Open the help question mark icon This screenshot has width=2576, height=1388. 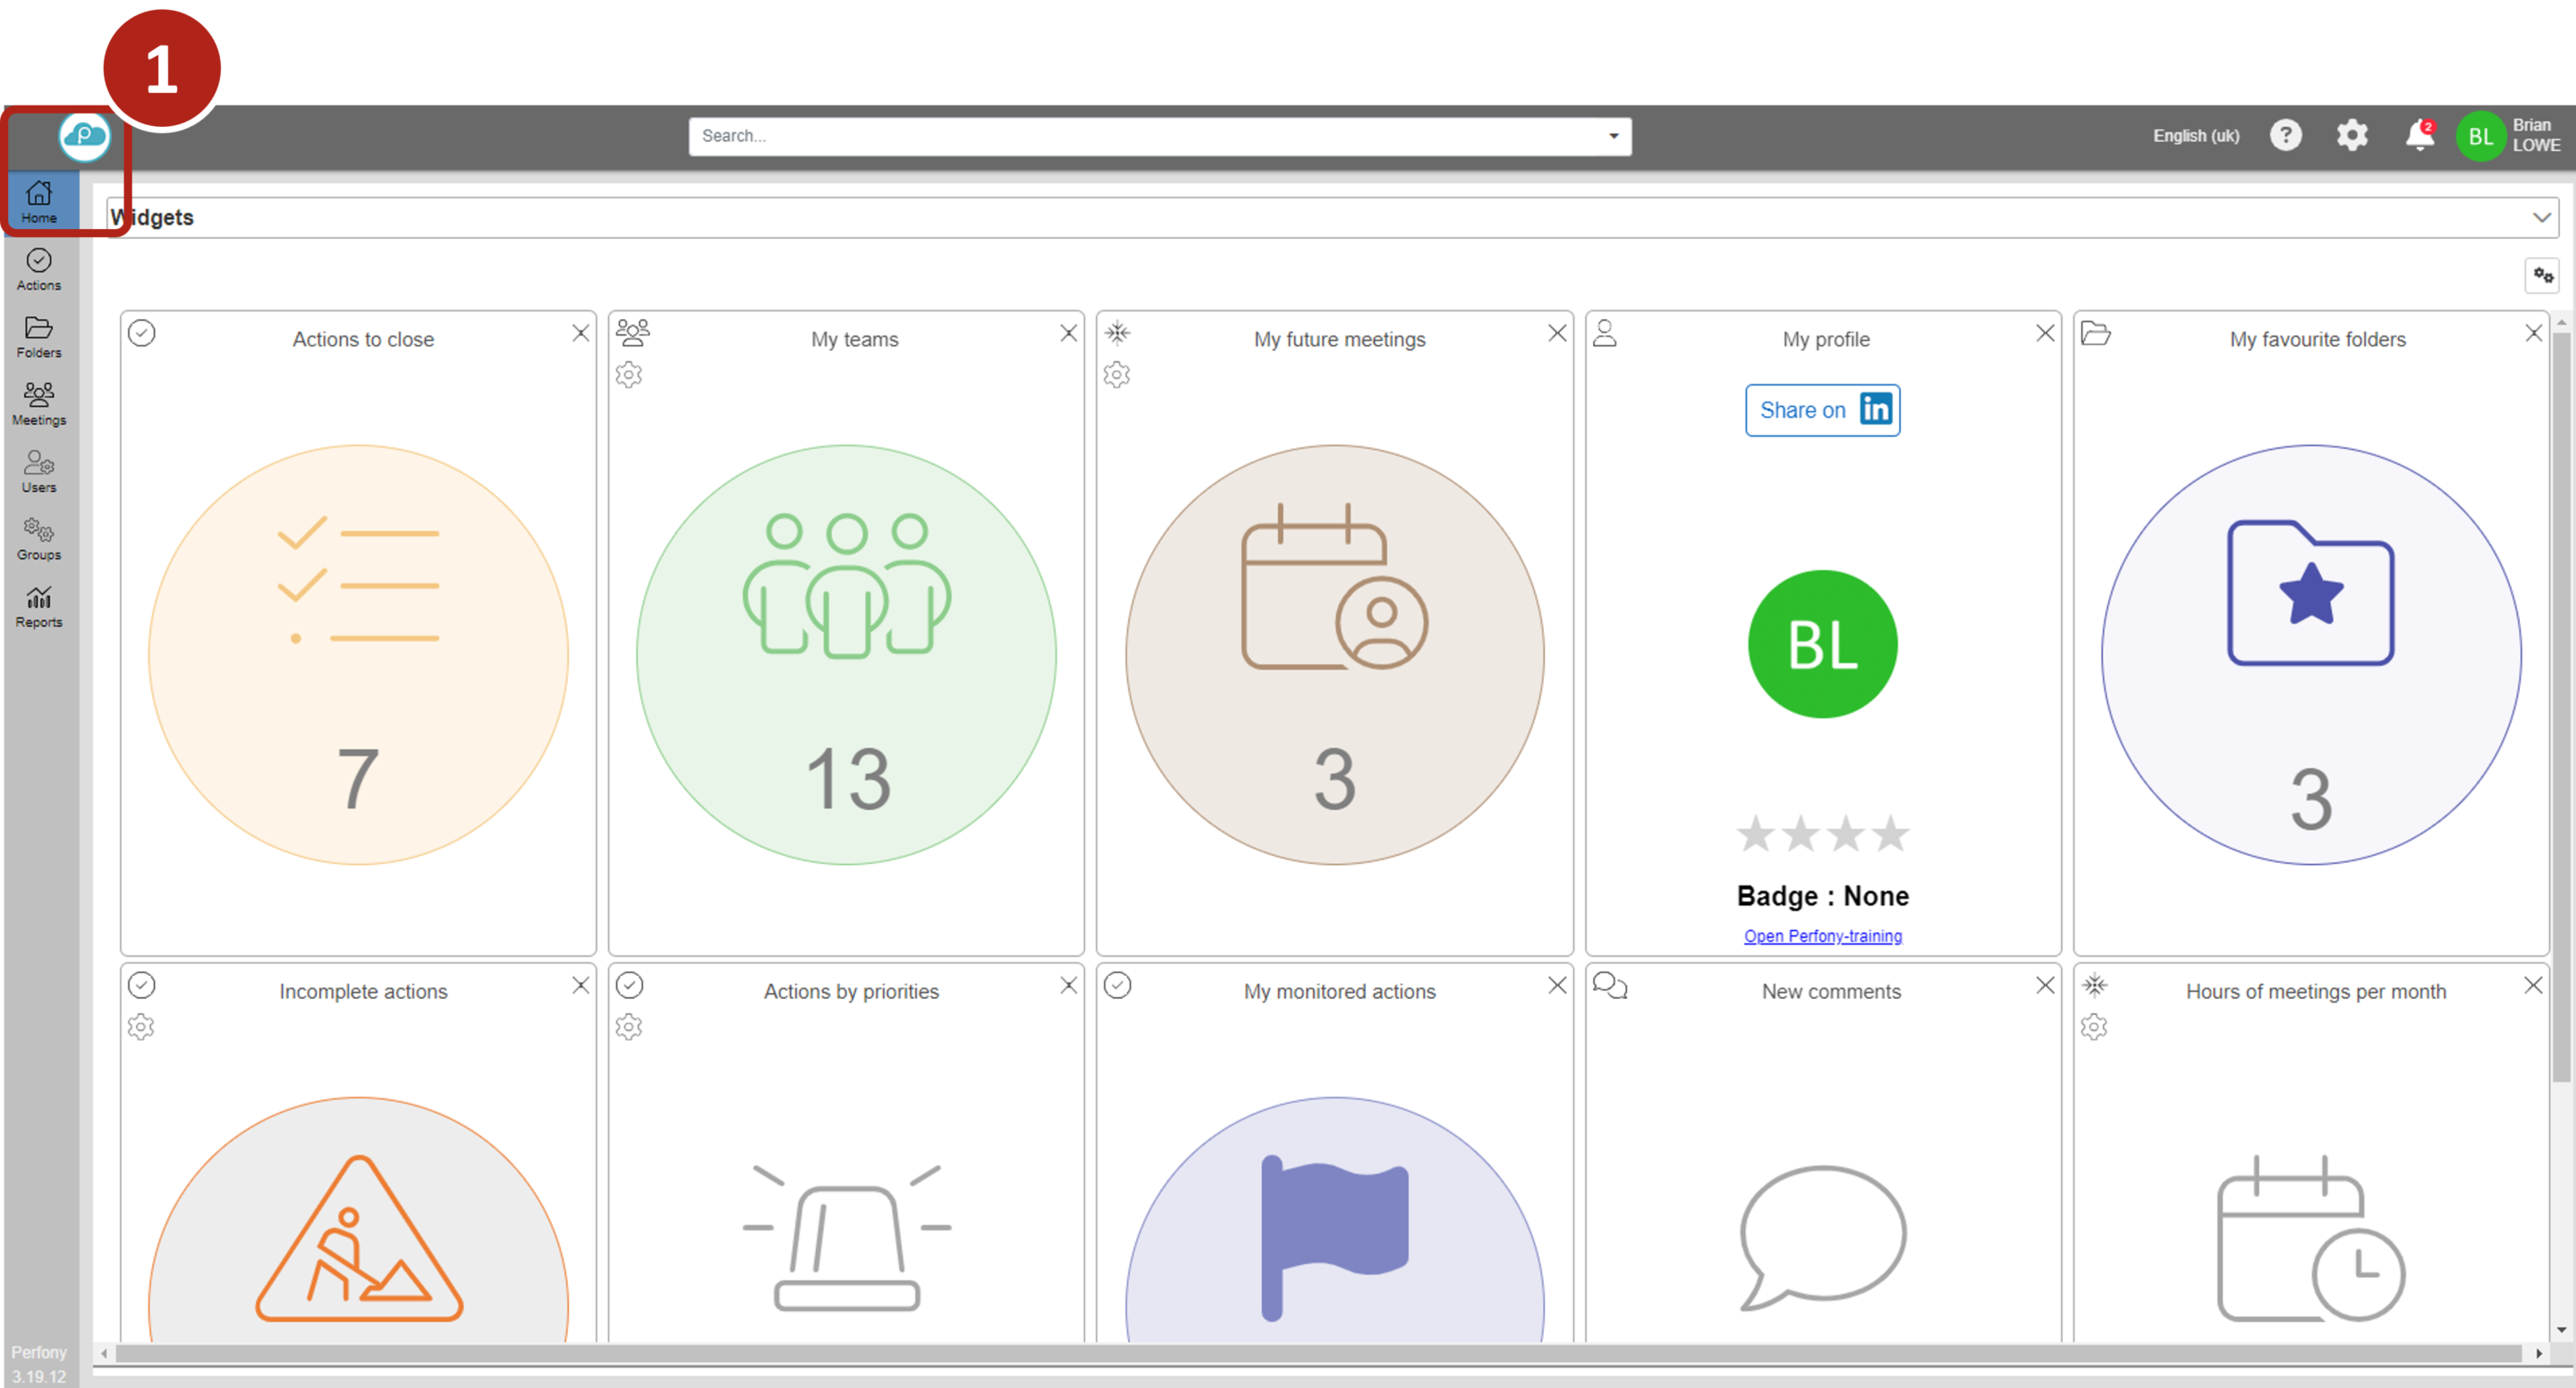click(2285, 135)
